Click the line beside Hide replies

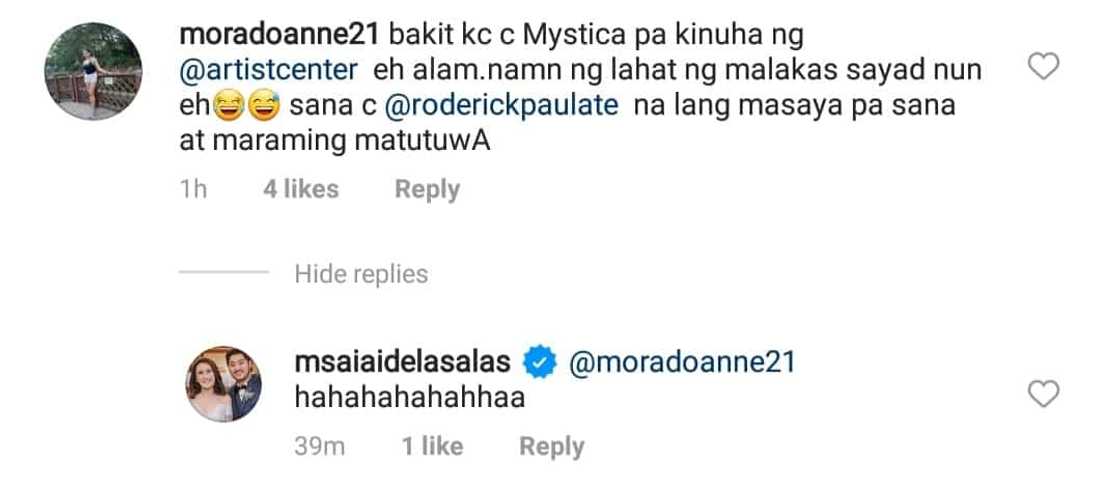pos(224,273)
